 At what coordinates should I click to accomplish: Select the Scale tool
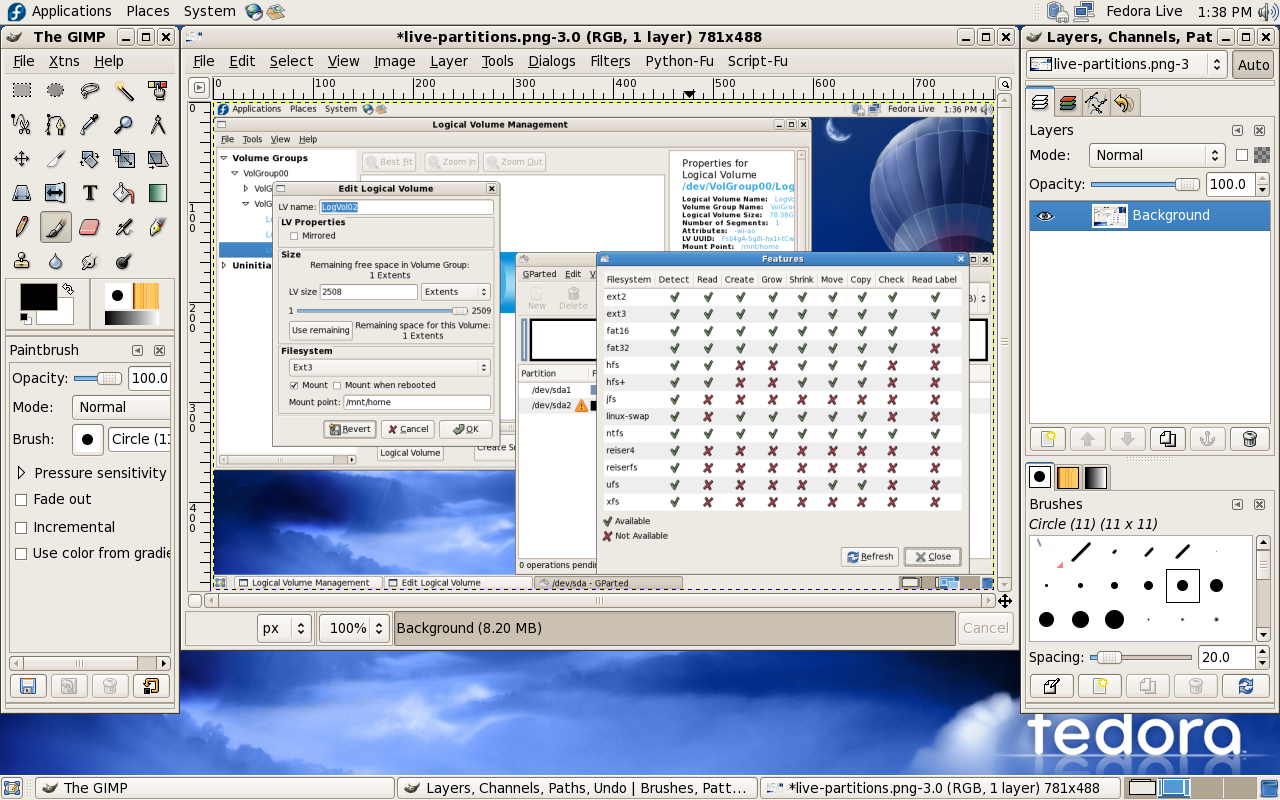(x=123, y=159)
